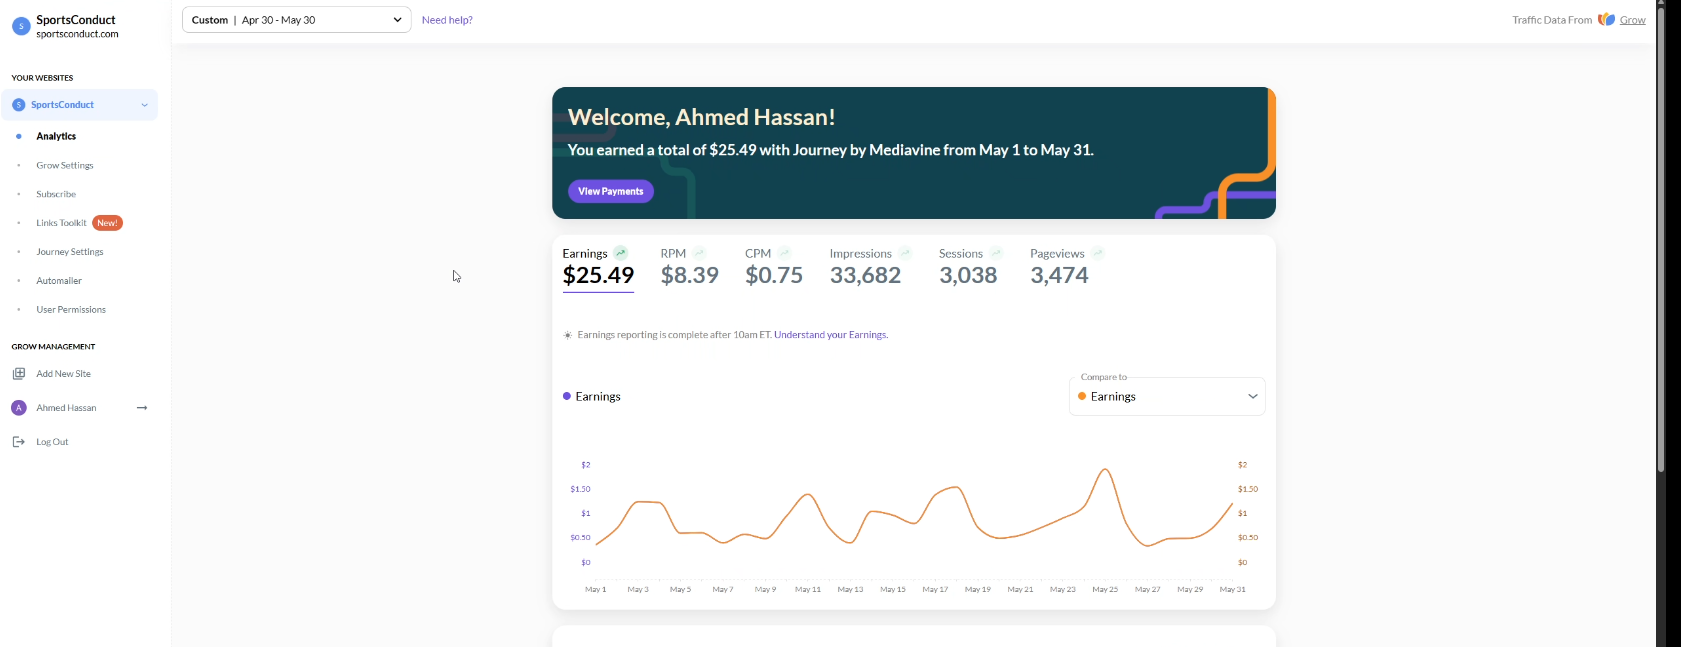Image resolution: width=1681 pixels, height=647 pixels.
Task: Click the RPM trend arrow icon
Action: 699,253
